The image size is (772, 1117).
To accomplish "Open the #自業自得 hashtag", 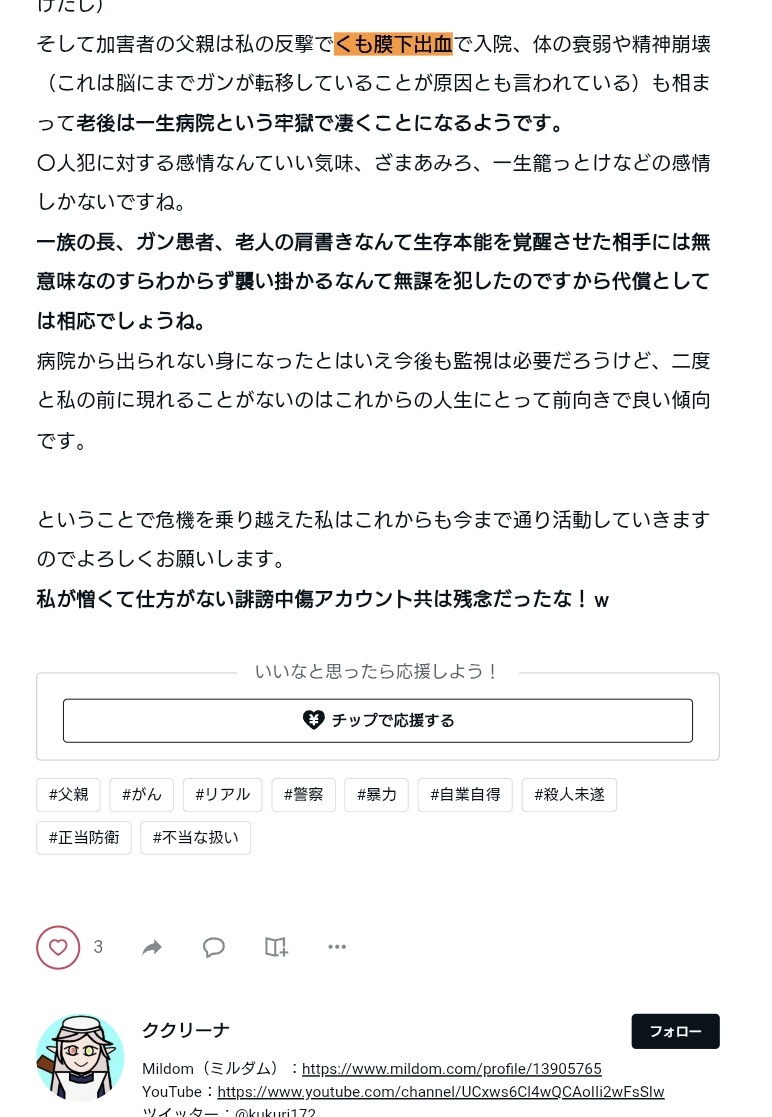I will pyautogui.click(x=465, y=794).
